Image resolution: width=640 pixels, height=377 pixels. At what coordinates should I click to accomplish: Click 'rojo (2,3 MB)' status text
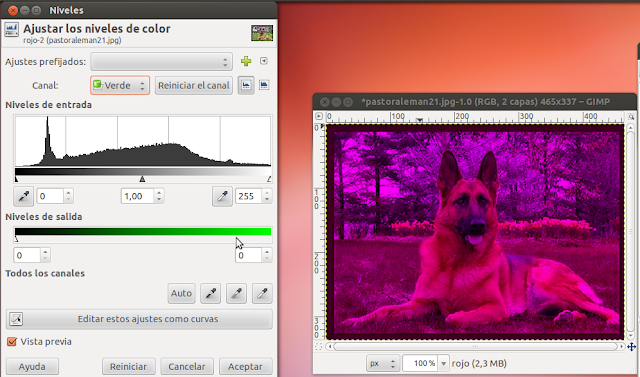(479, 363)
